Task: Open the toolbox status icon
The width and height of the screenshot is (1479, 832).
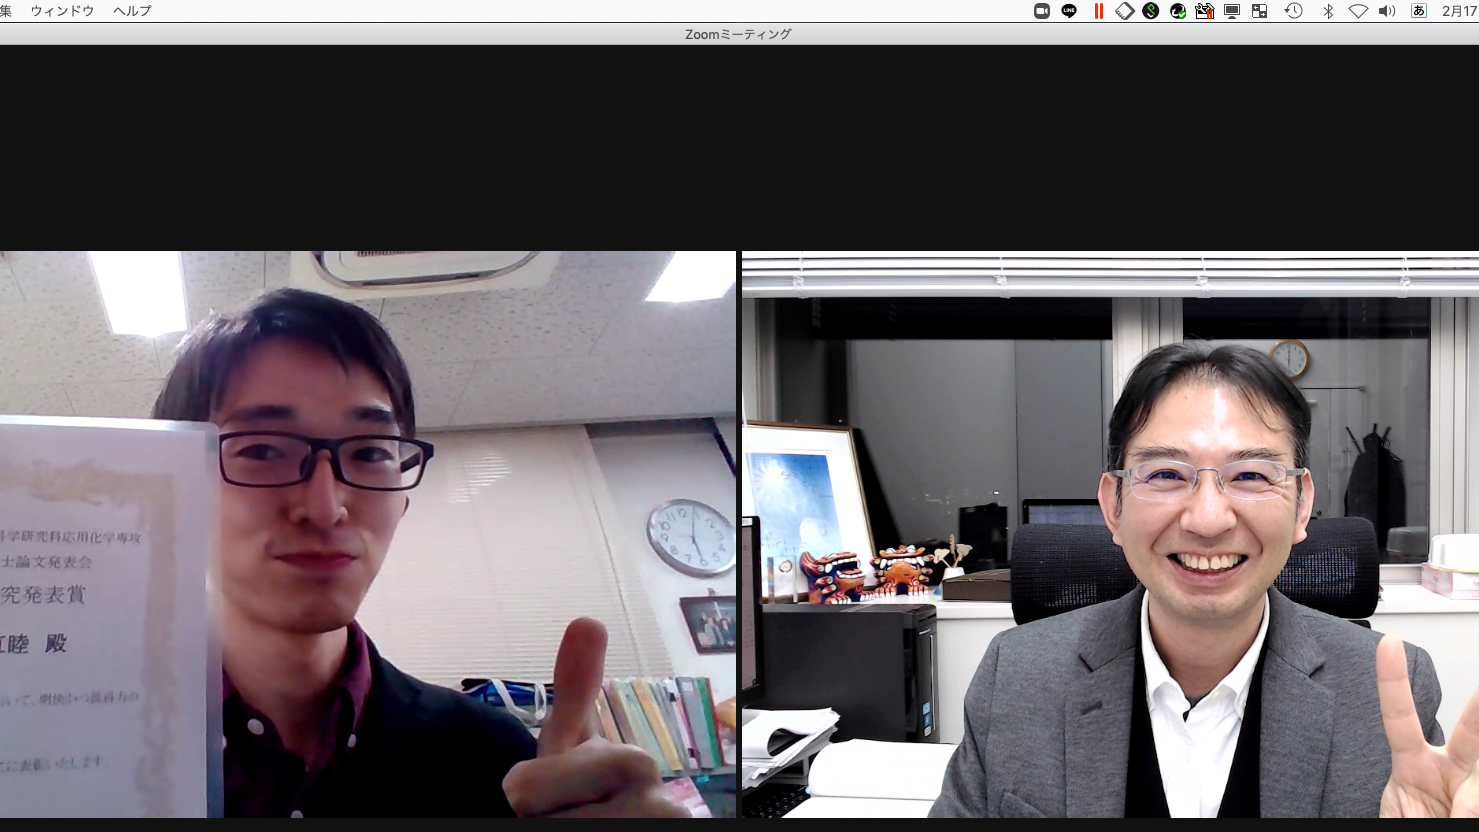Action: point(1204,11)
